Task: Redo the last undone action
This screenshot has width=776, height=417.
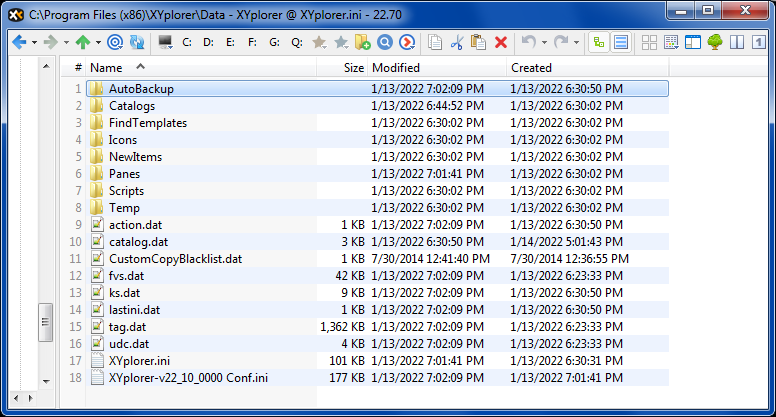Action: click(x=561, y=42)
